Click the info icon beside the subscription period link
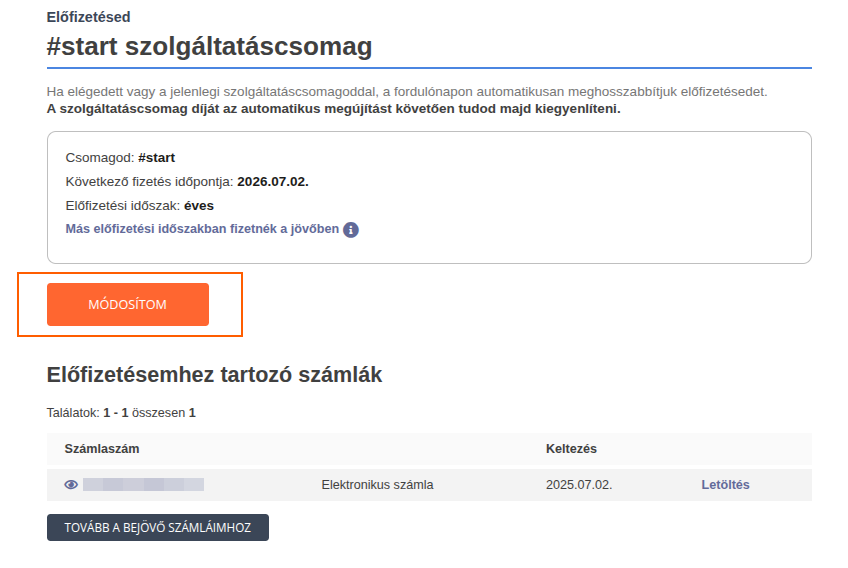848x568 pixels. click(351, 230)
